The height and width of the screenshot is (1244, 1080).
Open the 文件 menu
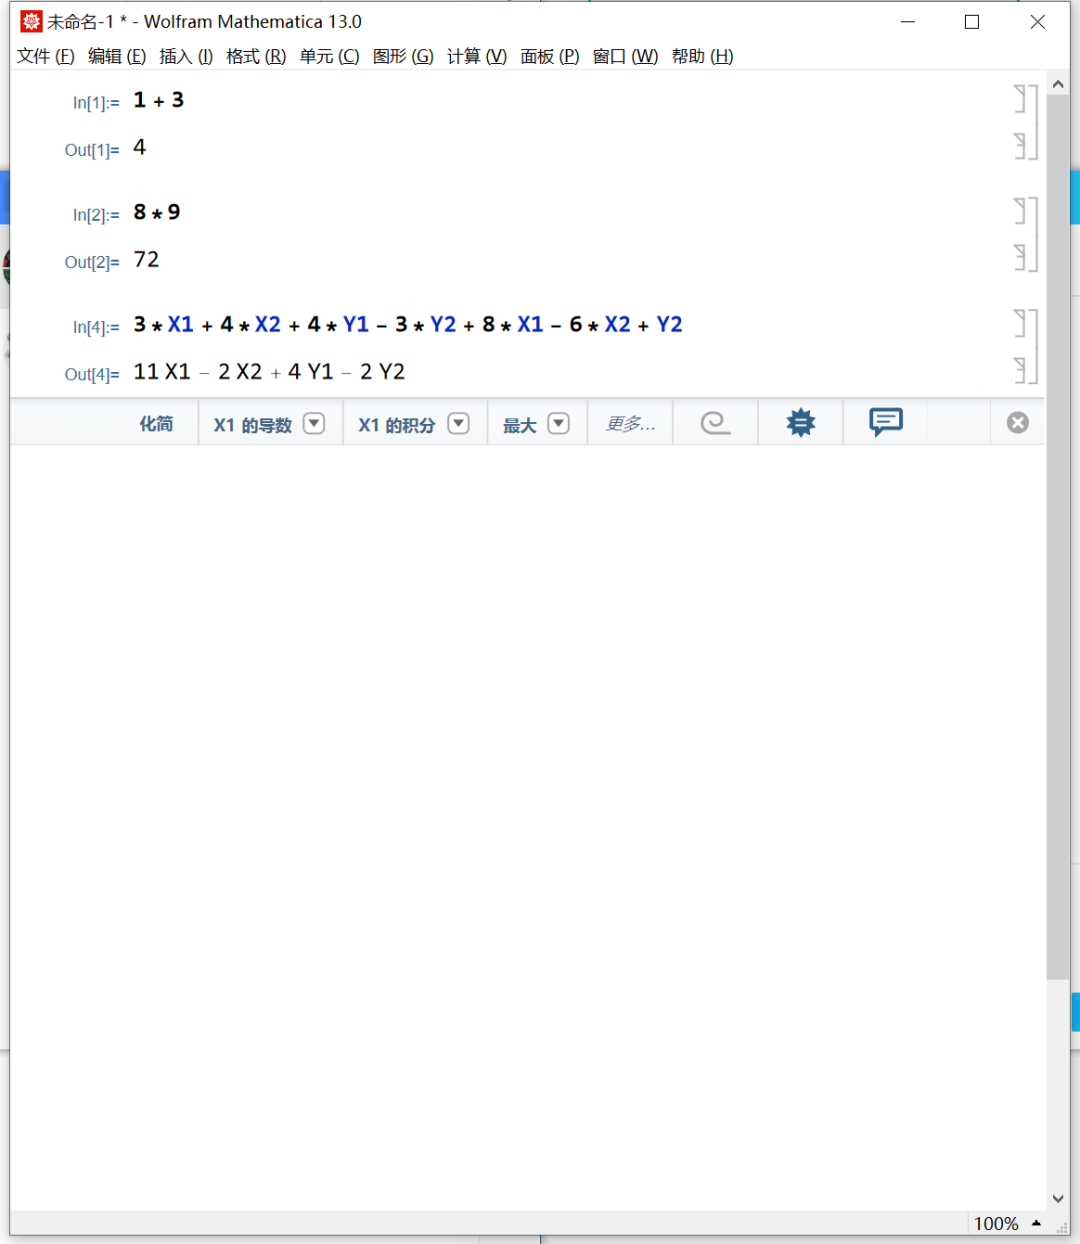[45, 56]
